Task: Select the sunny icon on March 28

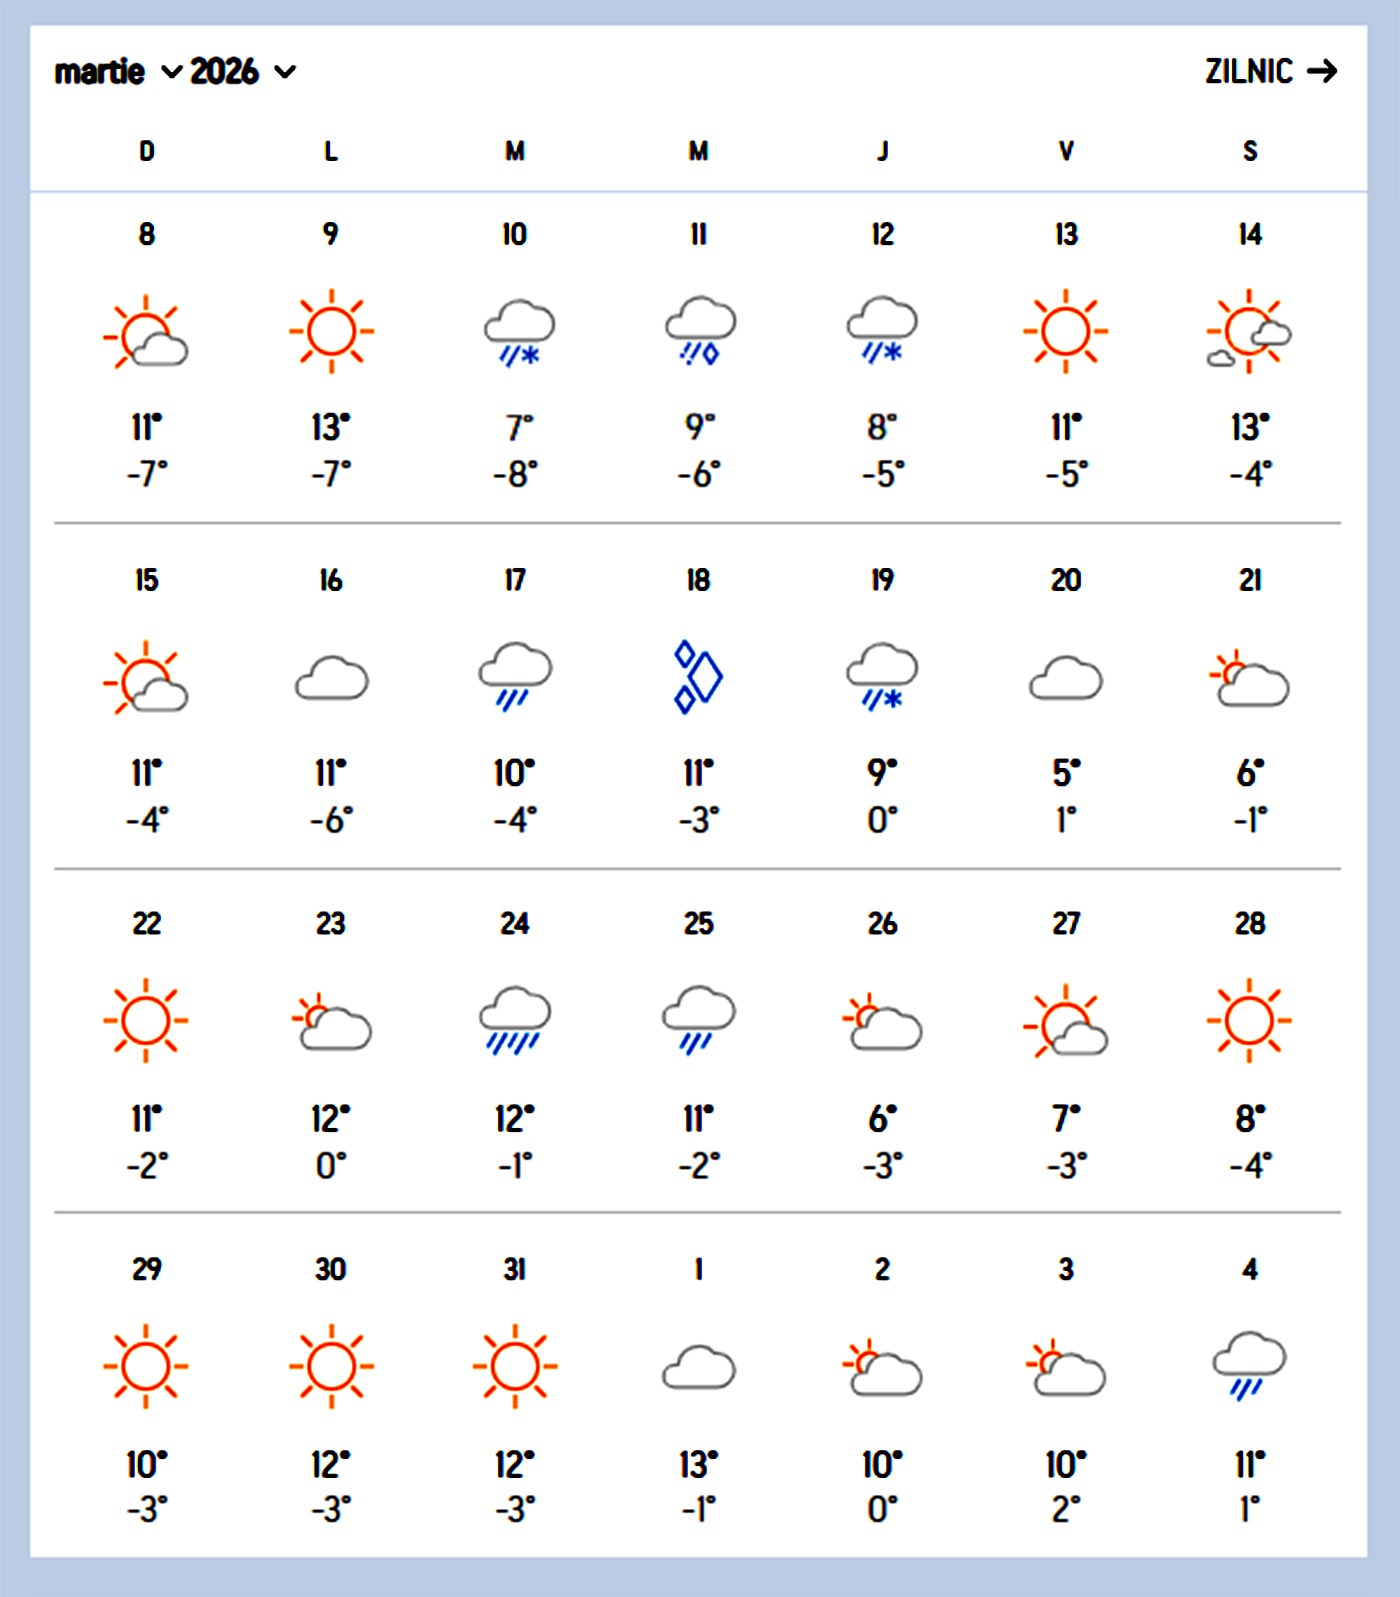Action: pos(1249,1021)
